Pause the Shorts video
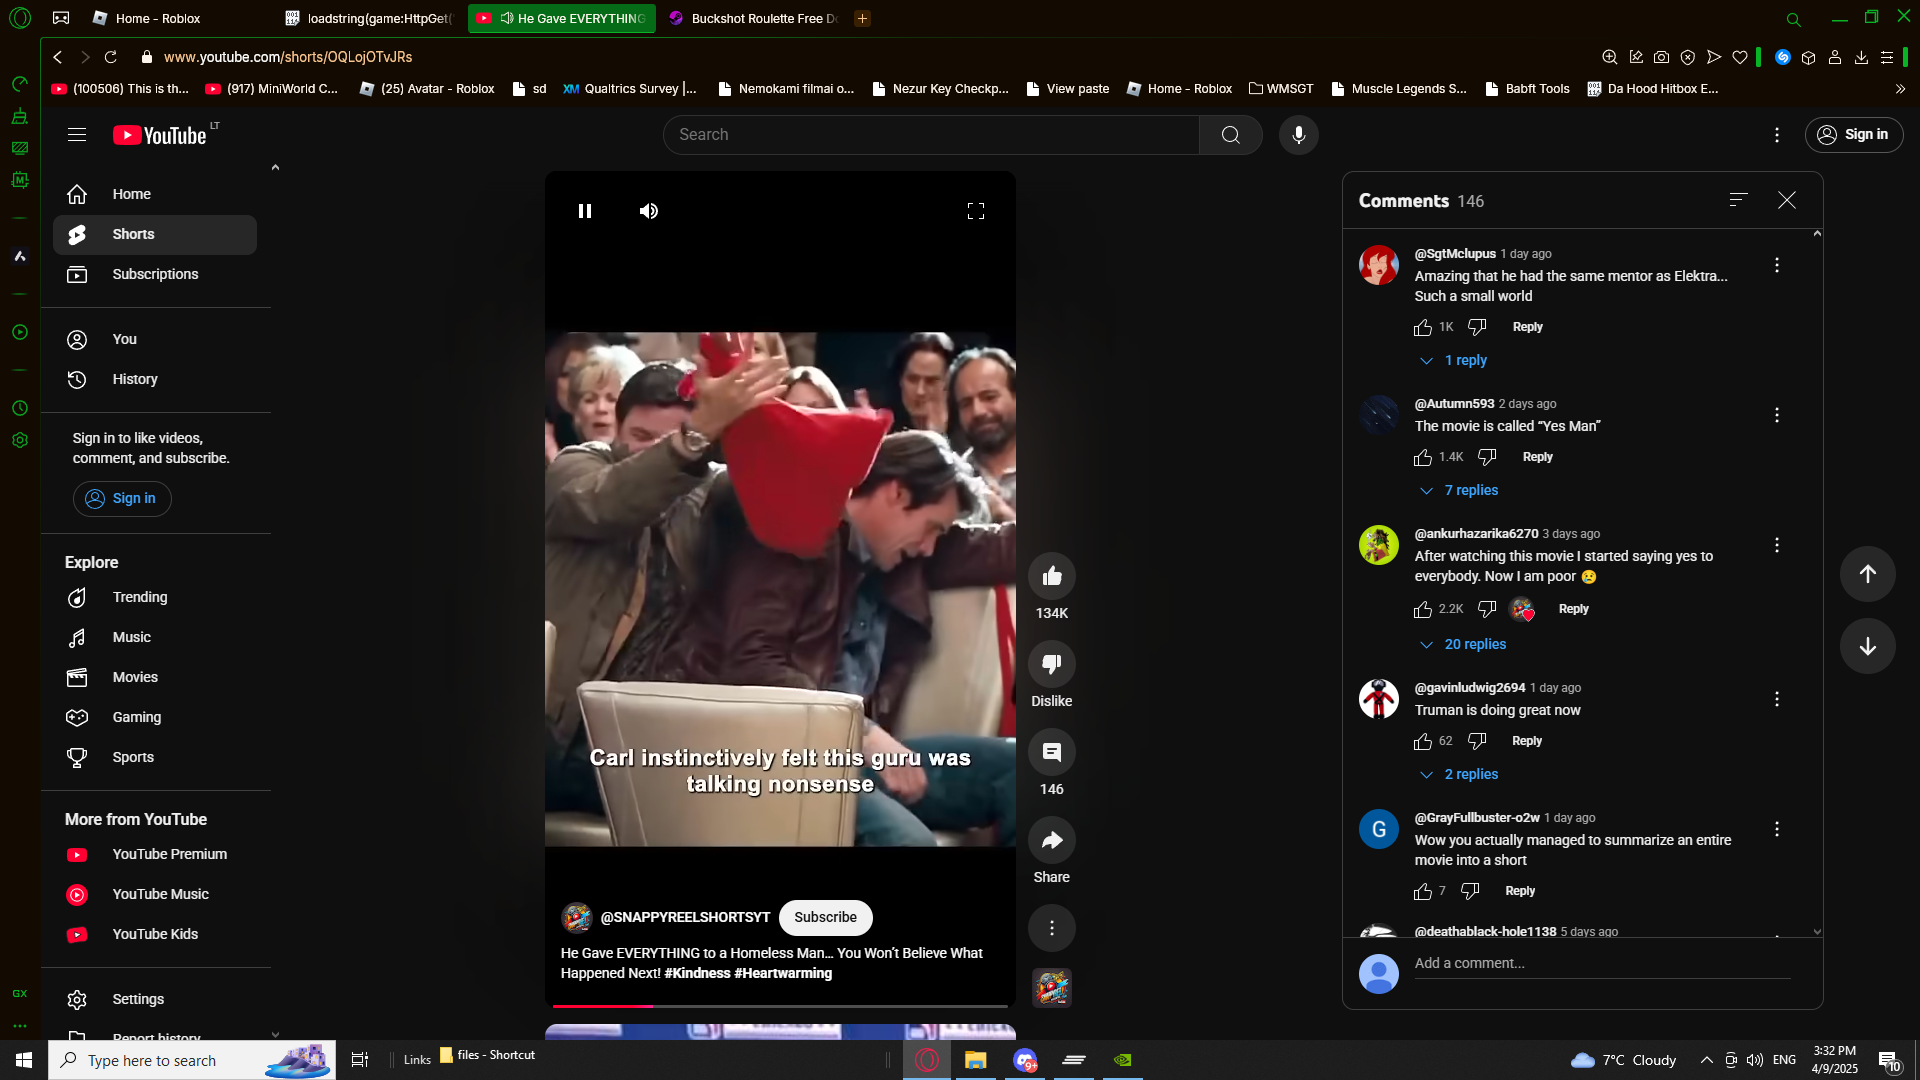 point(585,211)
